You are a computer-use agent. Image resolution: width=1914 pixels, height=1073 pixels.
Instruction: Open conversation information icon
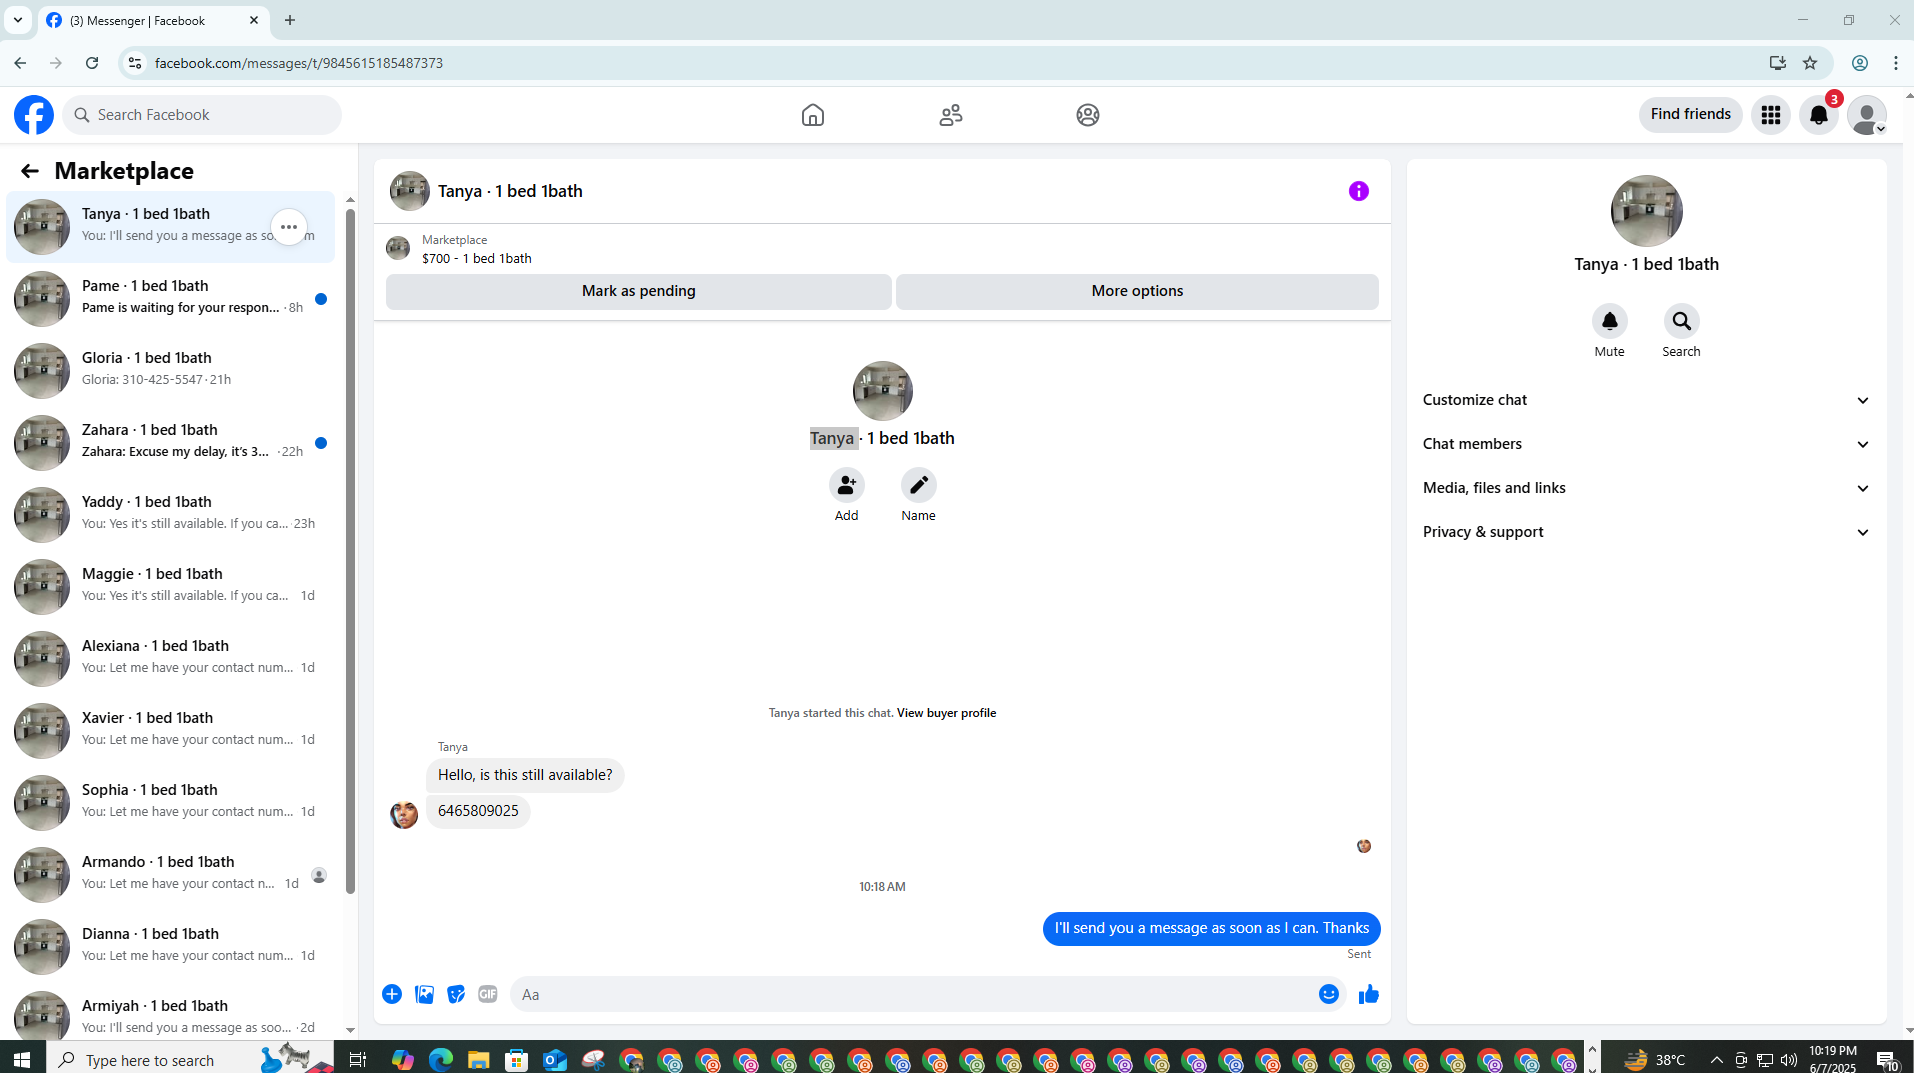(1359, 191)
